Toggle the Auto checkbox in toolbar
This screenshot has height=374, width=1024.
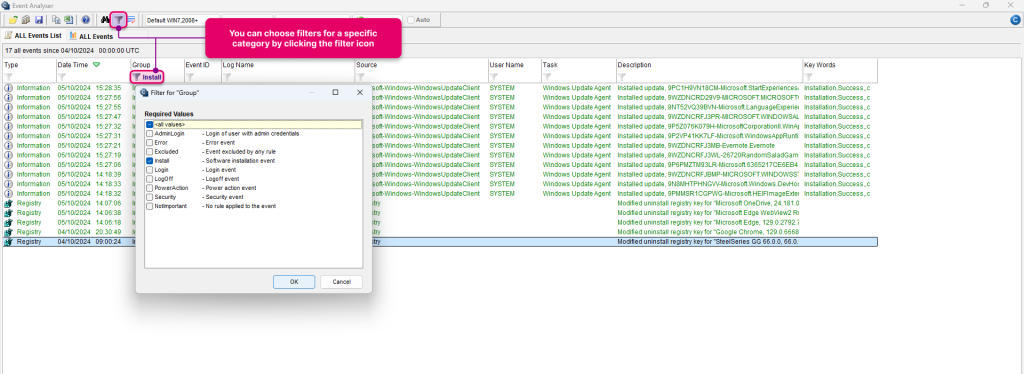[x=411, y=20]
